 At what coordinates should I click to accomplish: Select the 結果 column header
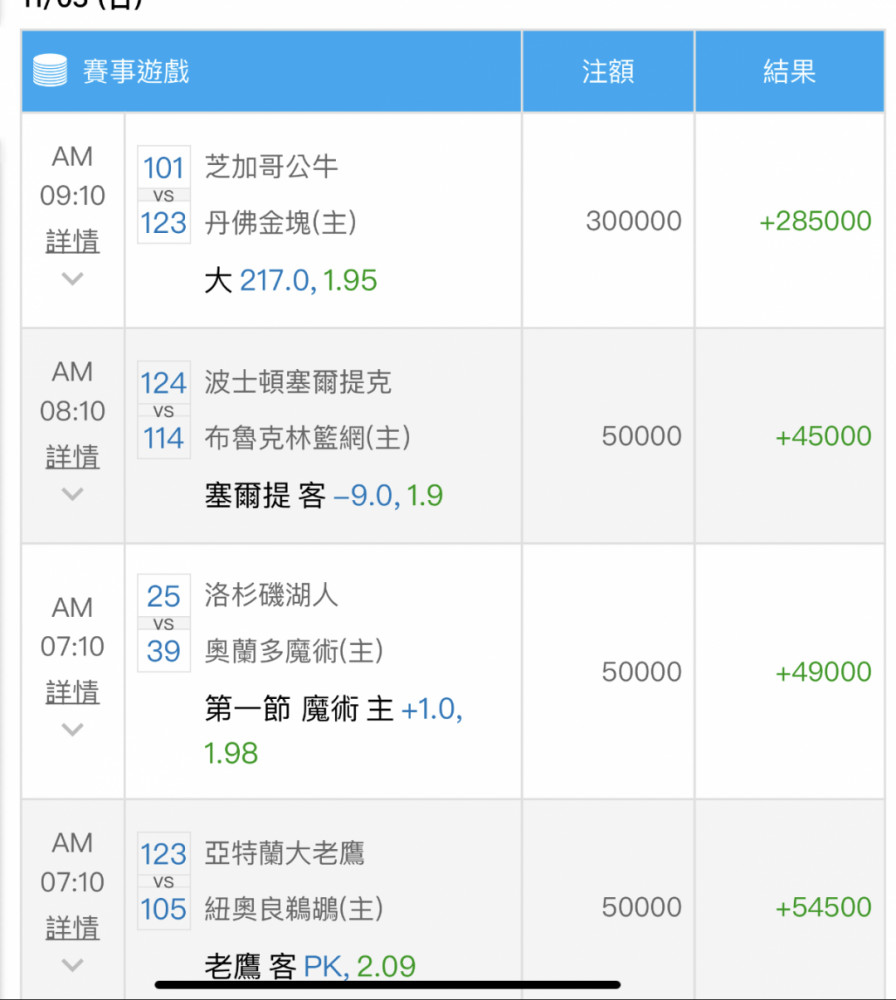(x=790, y=71)
